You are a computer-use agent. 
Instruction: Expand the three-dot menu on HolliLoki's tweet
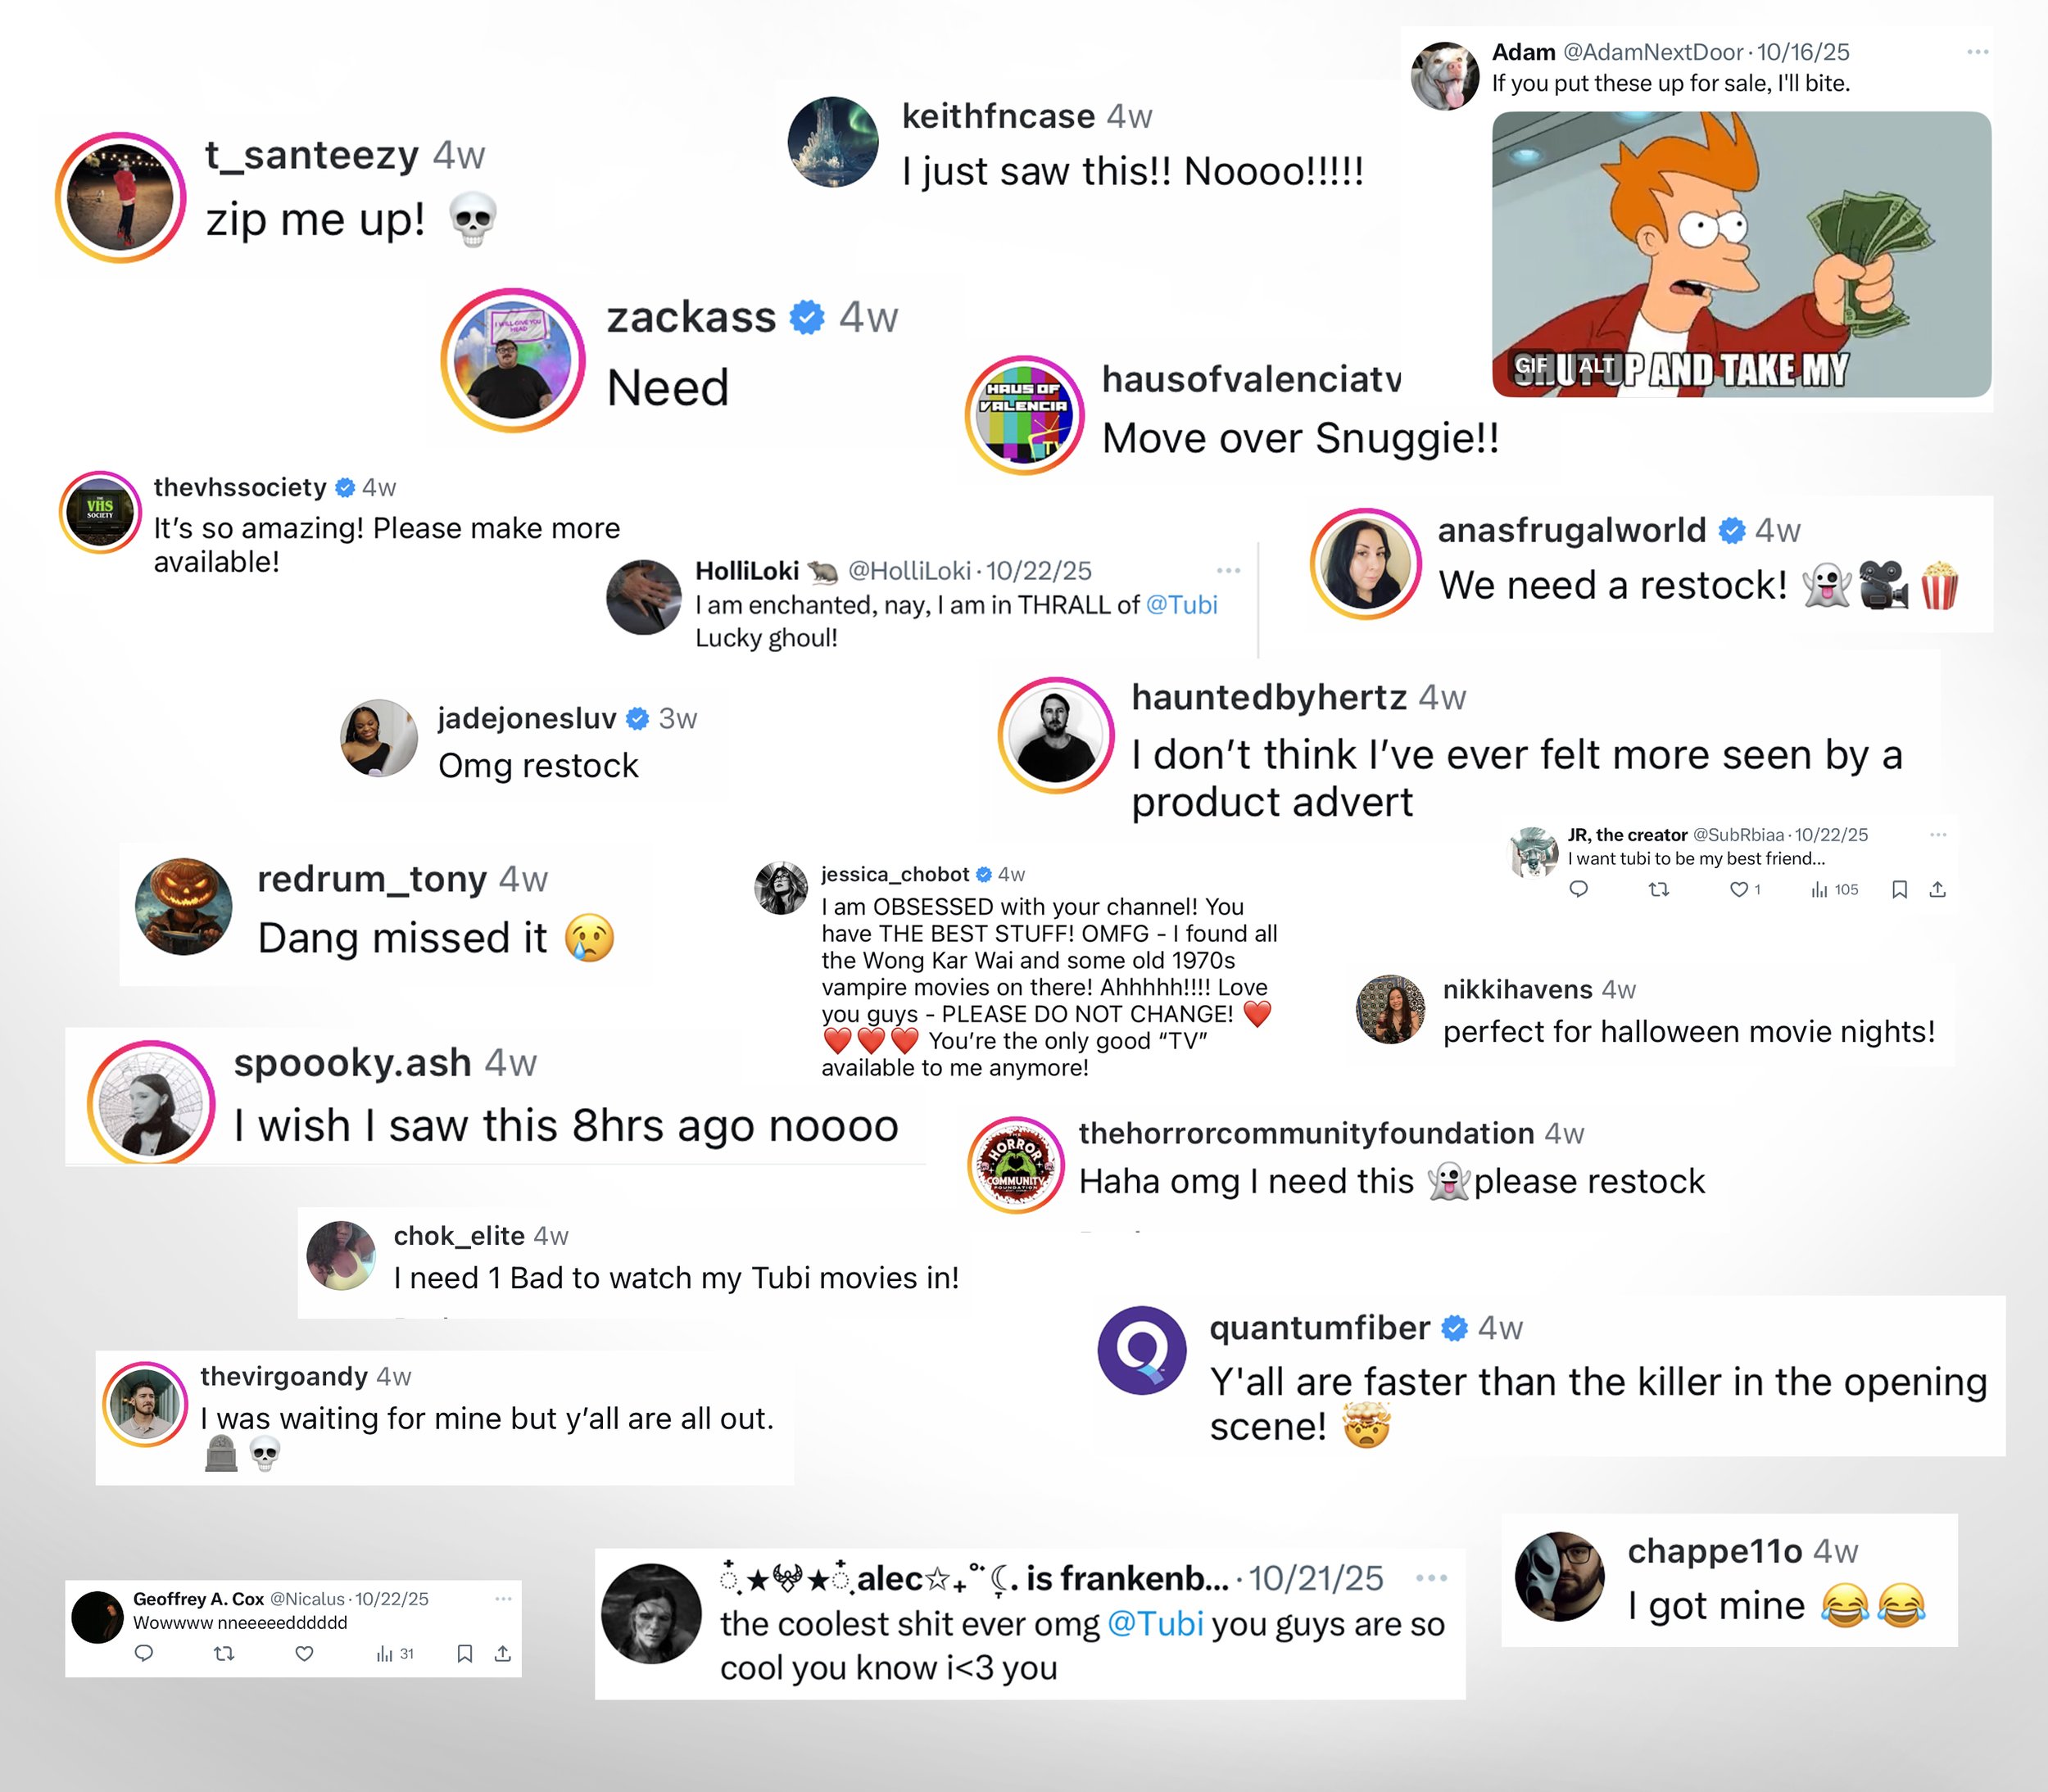tap(1228, 571)
